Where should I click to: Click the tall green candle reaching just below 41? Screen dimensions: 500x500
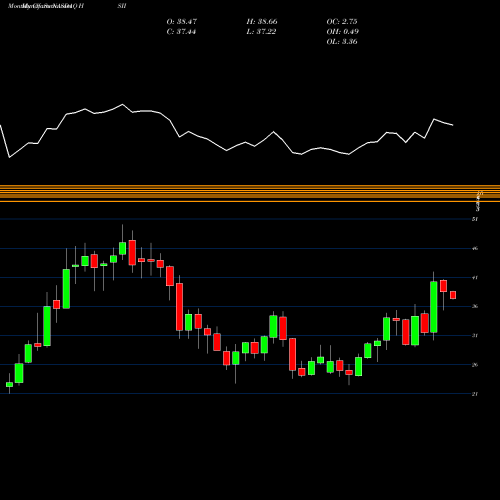click(434, 307)
